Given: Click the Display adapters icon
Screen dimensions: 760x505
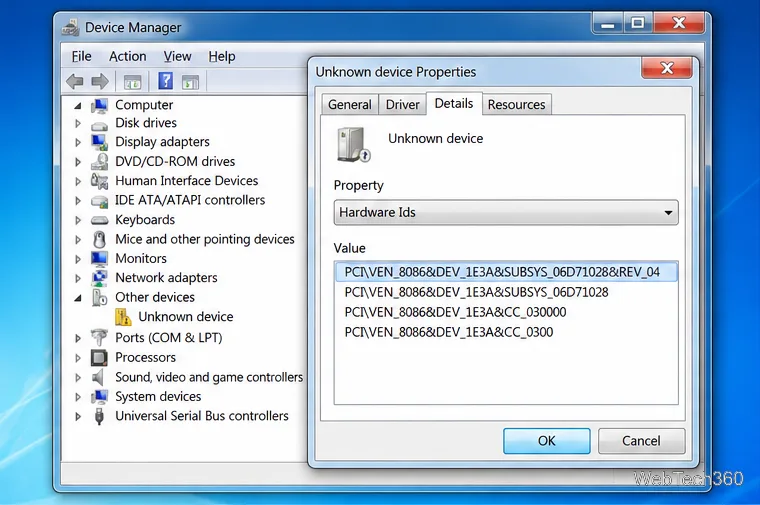Looking at the screenshot, I should click(100, 142).
